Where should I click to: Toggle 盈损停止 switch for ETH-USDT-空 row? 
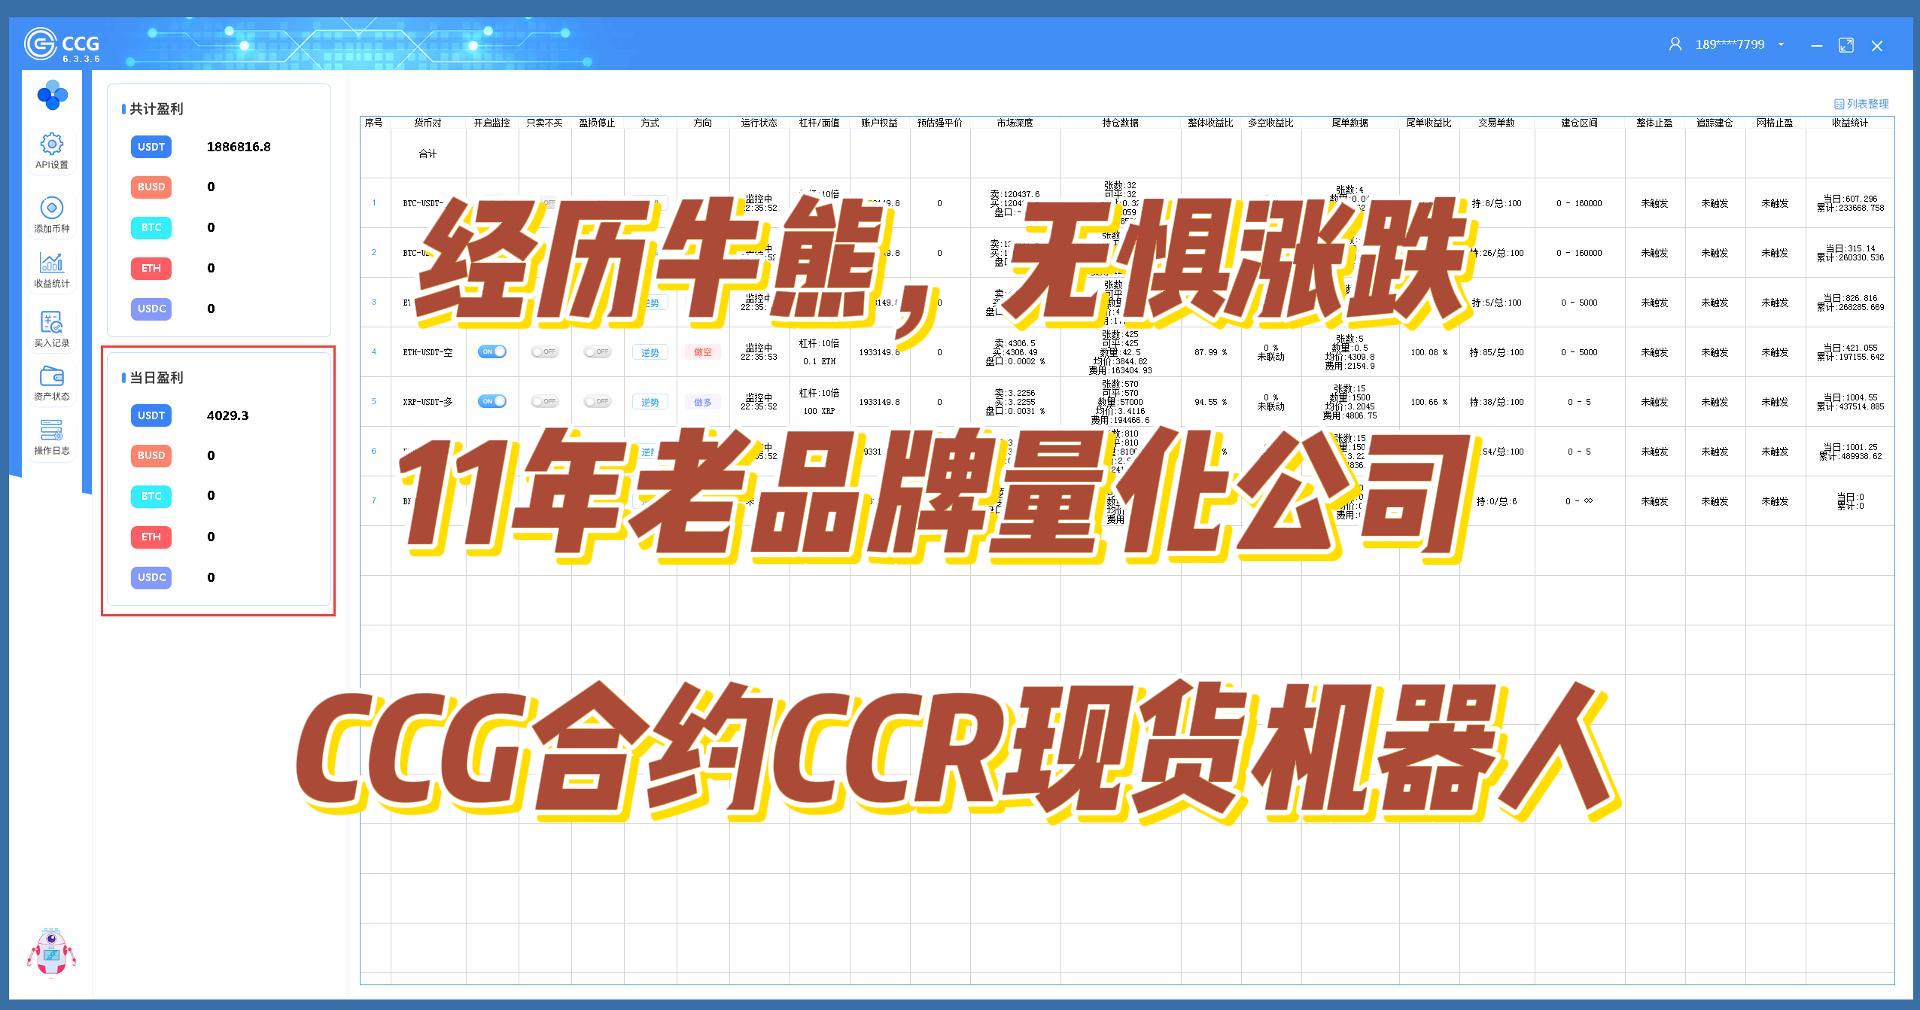coord(597,352)
